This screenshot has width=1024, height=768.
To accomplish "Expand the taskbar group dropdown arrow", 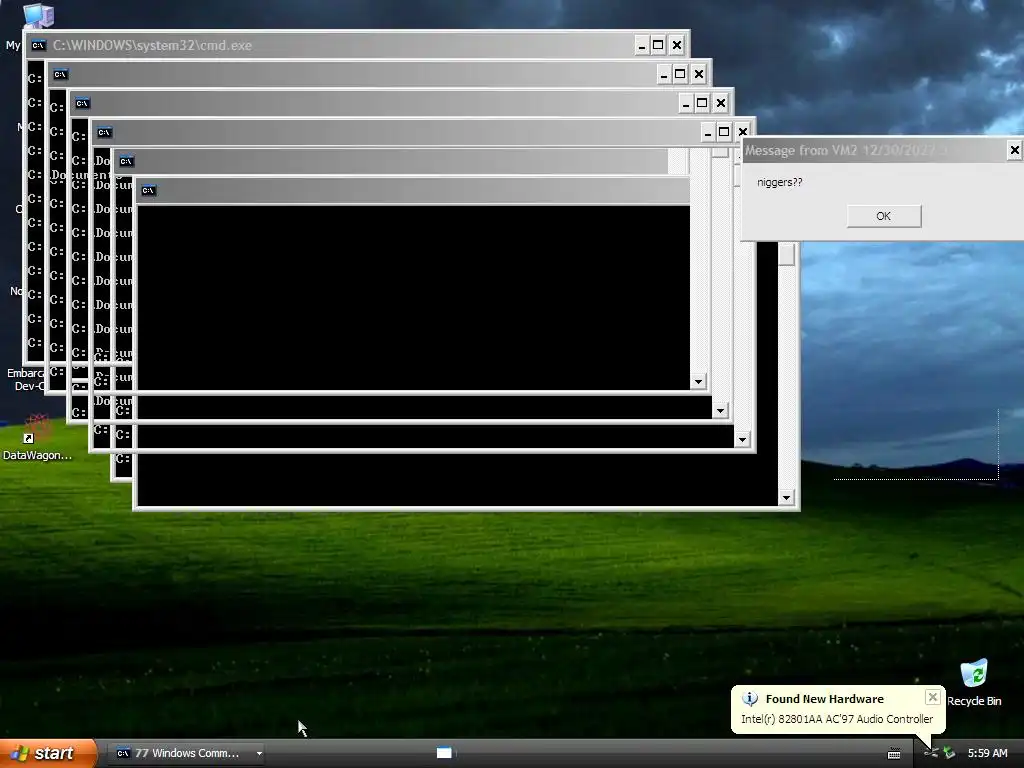I will [x=259, y=753].
